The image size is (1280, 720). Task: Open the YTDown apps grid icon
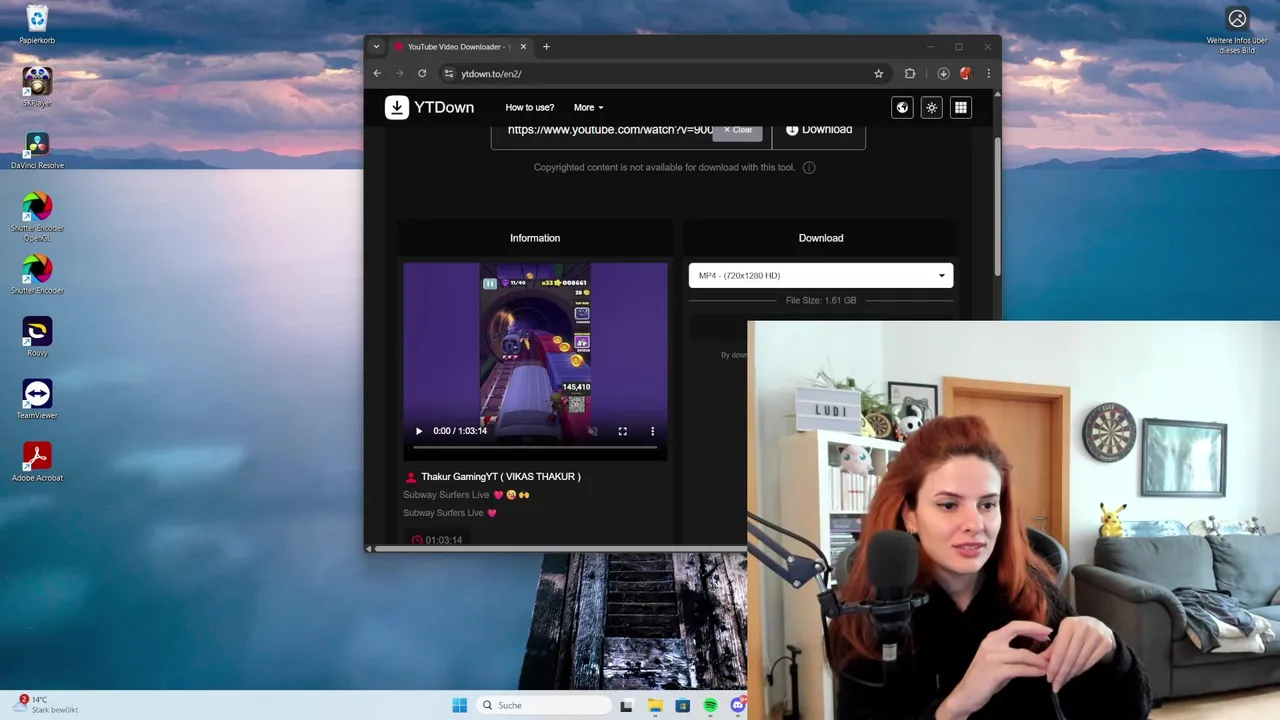point(961,107)
